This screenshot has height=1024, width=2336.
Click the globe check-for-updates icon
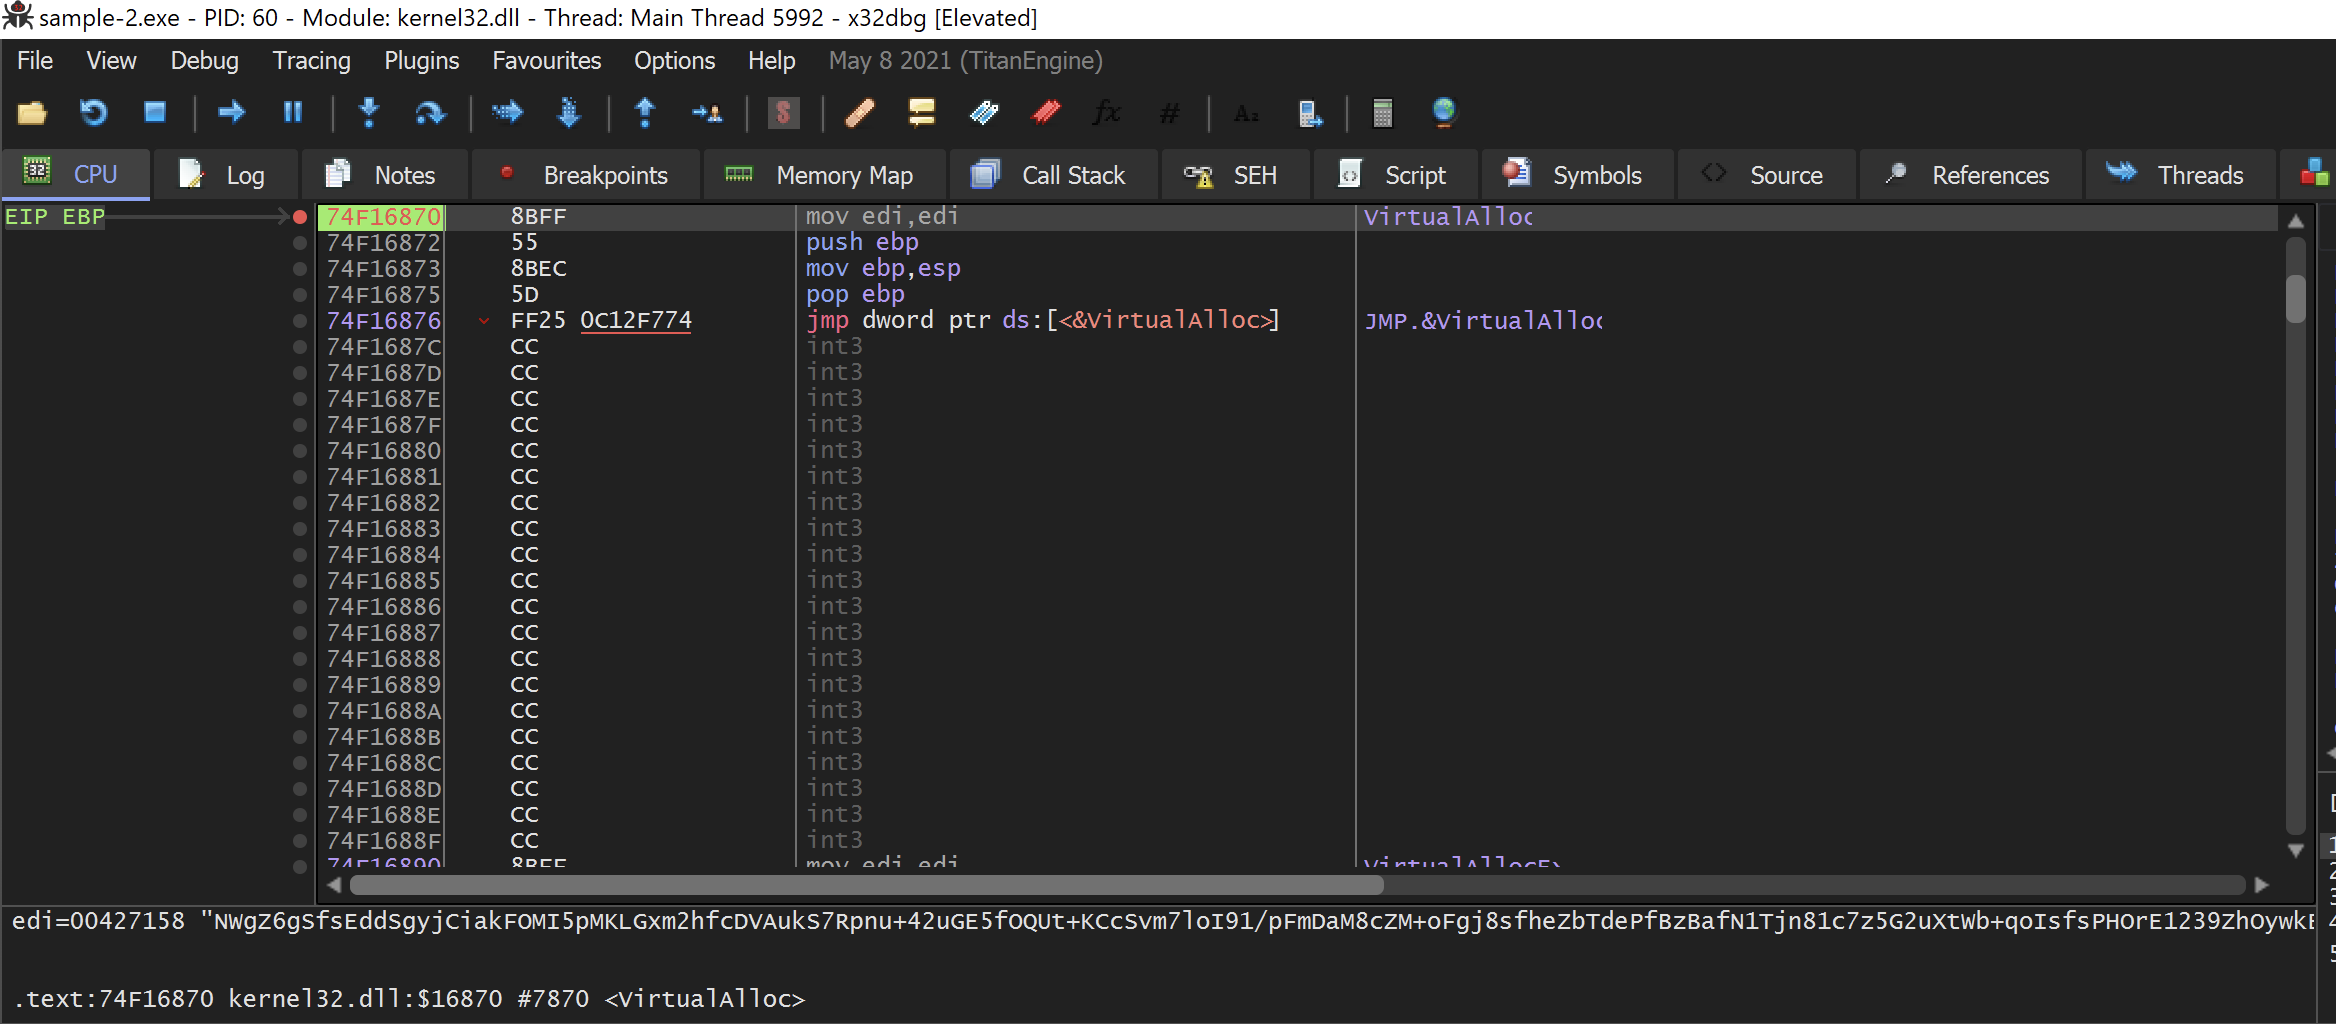pos(1443,113)
